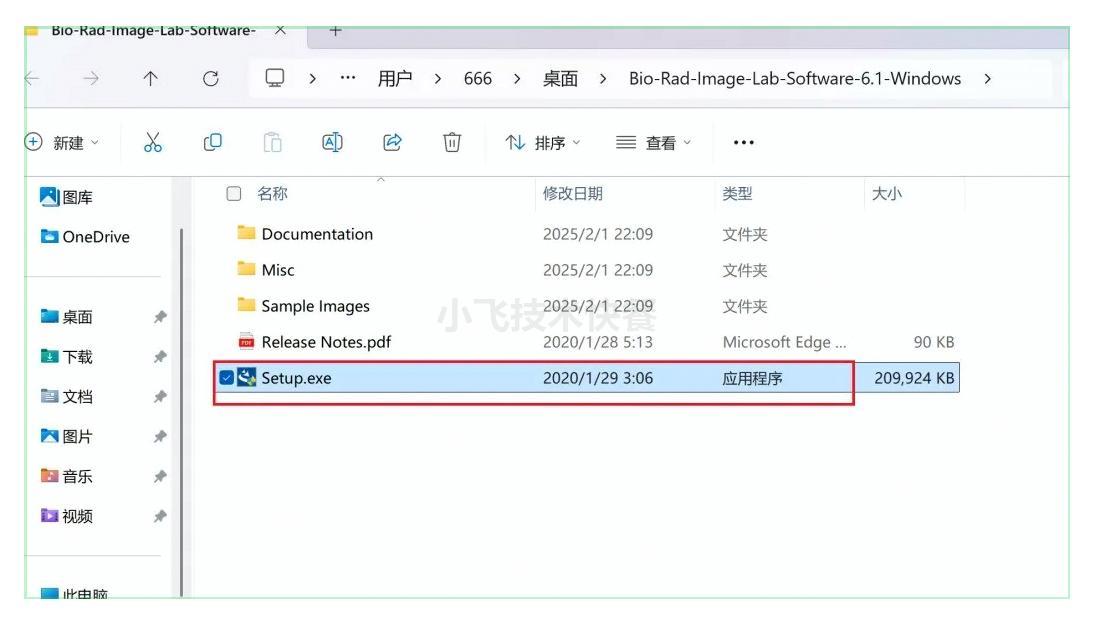Select the Misc folder name
This screenshot has width=1094, height=626.
278,270
